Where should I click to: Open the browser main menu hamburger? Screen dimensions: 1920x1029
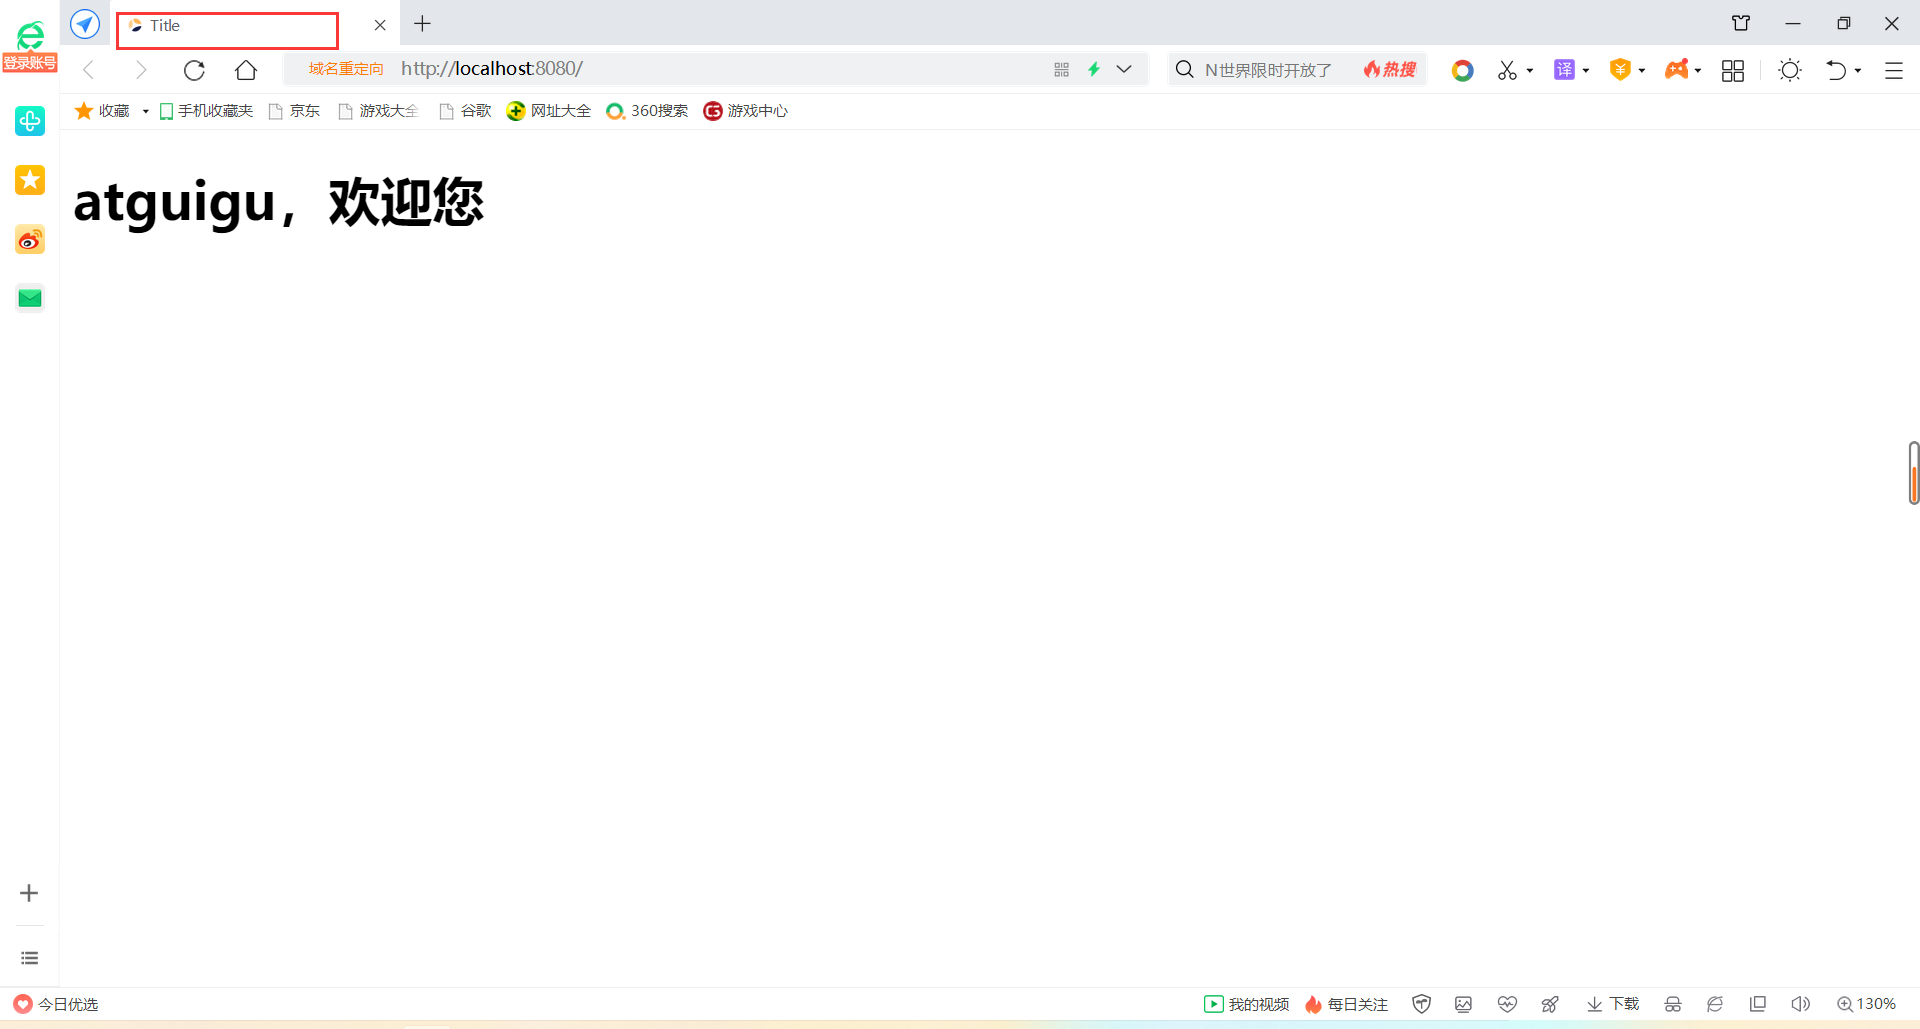pos(1894,70)
